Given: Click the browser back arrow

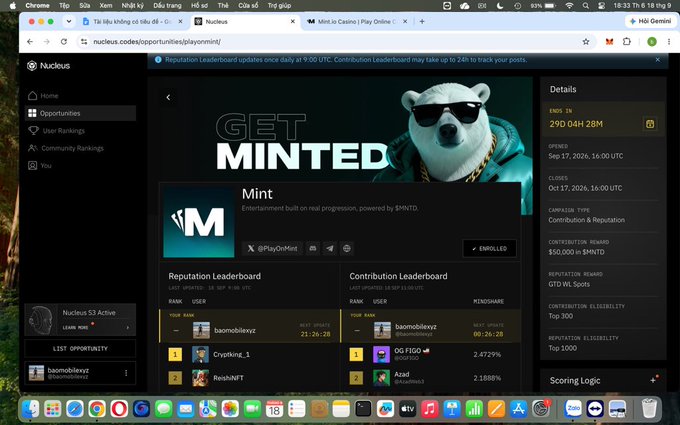Looking at the screenshot, I should tap(30, 42).
